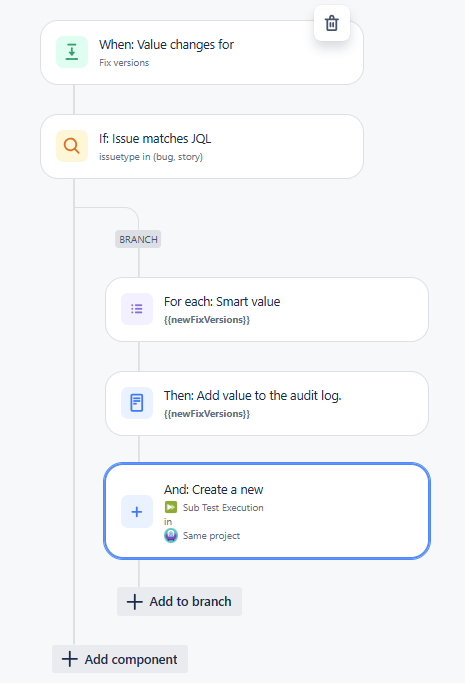Open Then: Add value to audit log action

point(266,403)
